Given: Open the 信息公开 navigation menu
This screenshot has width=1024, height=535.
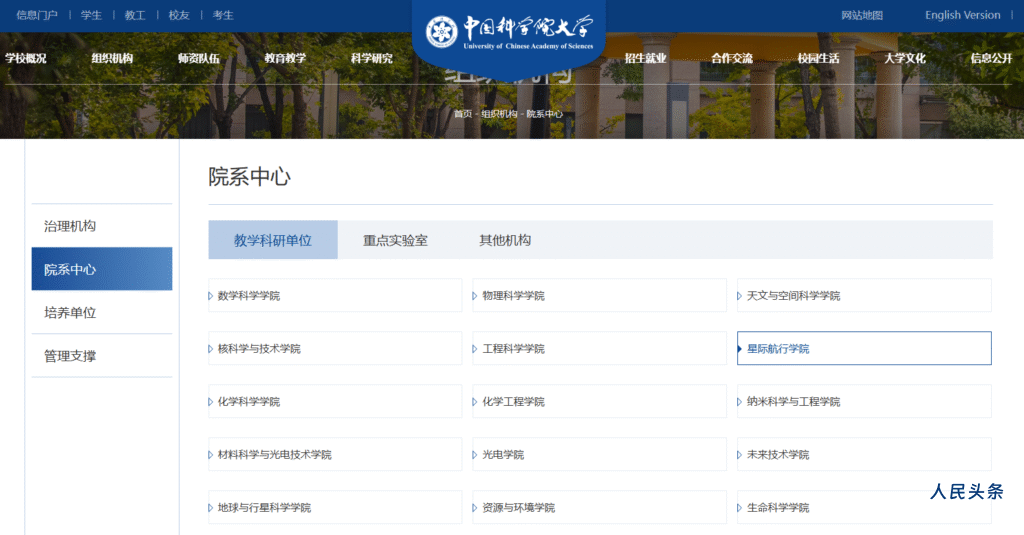Looking at the screenshot, I should pos(991,58).
